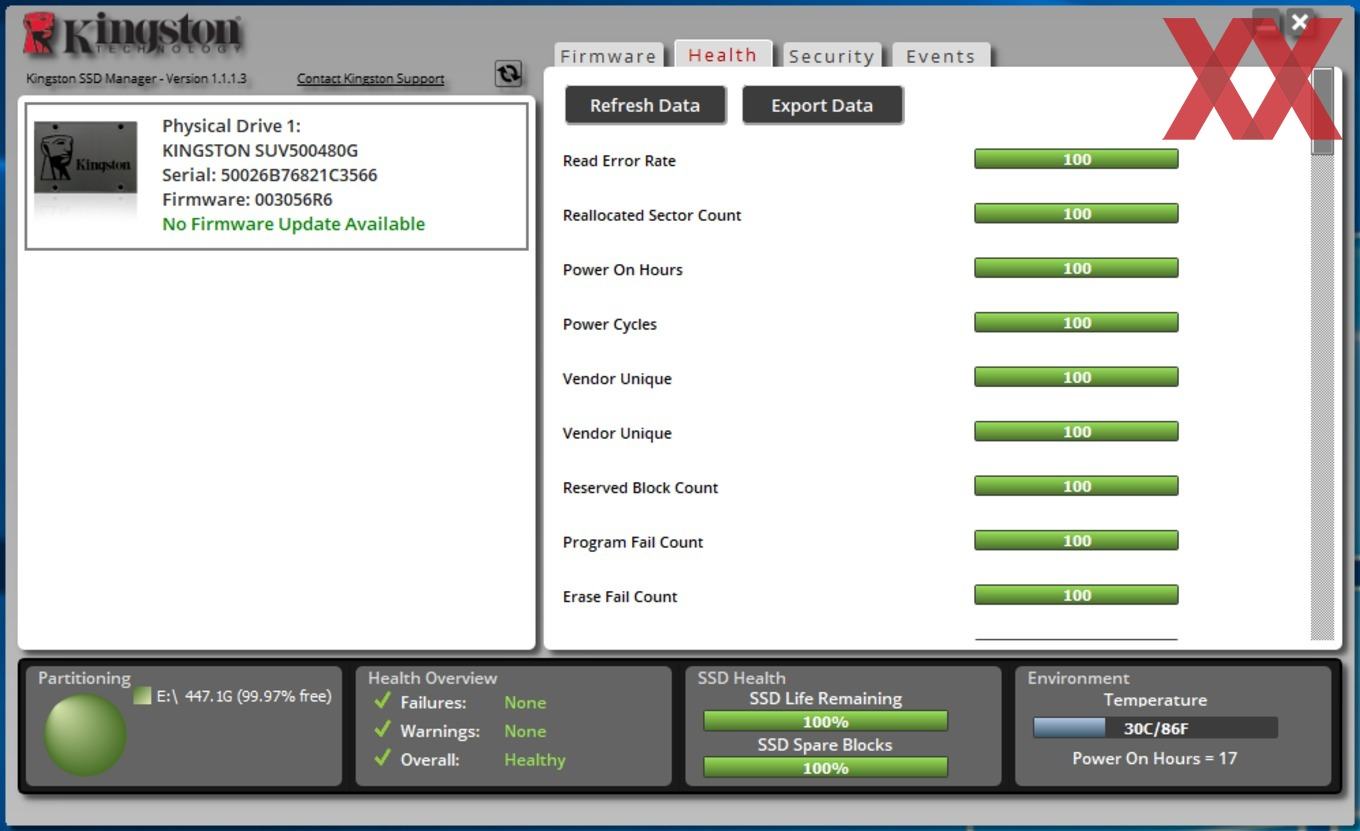Click the "Environment" panel heading
Screen dimensions: 1360x831
click(1078, 677)
